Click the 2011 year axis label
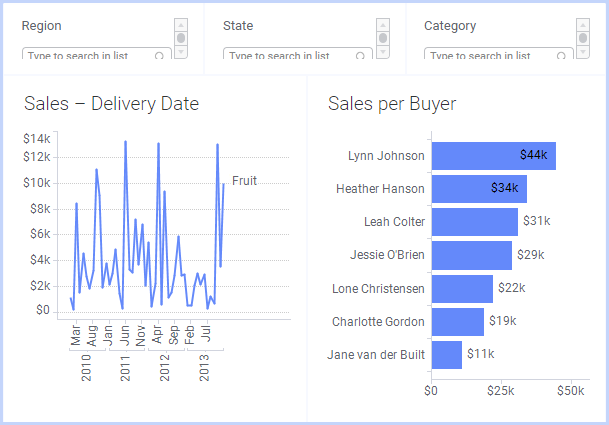 pyautogui.click(x=126, y=369)
